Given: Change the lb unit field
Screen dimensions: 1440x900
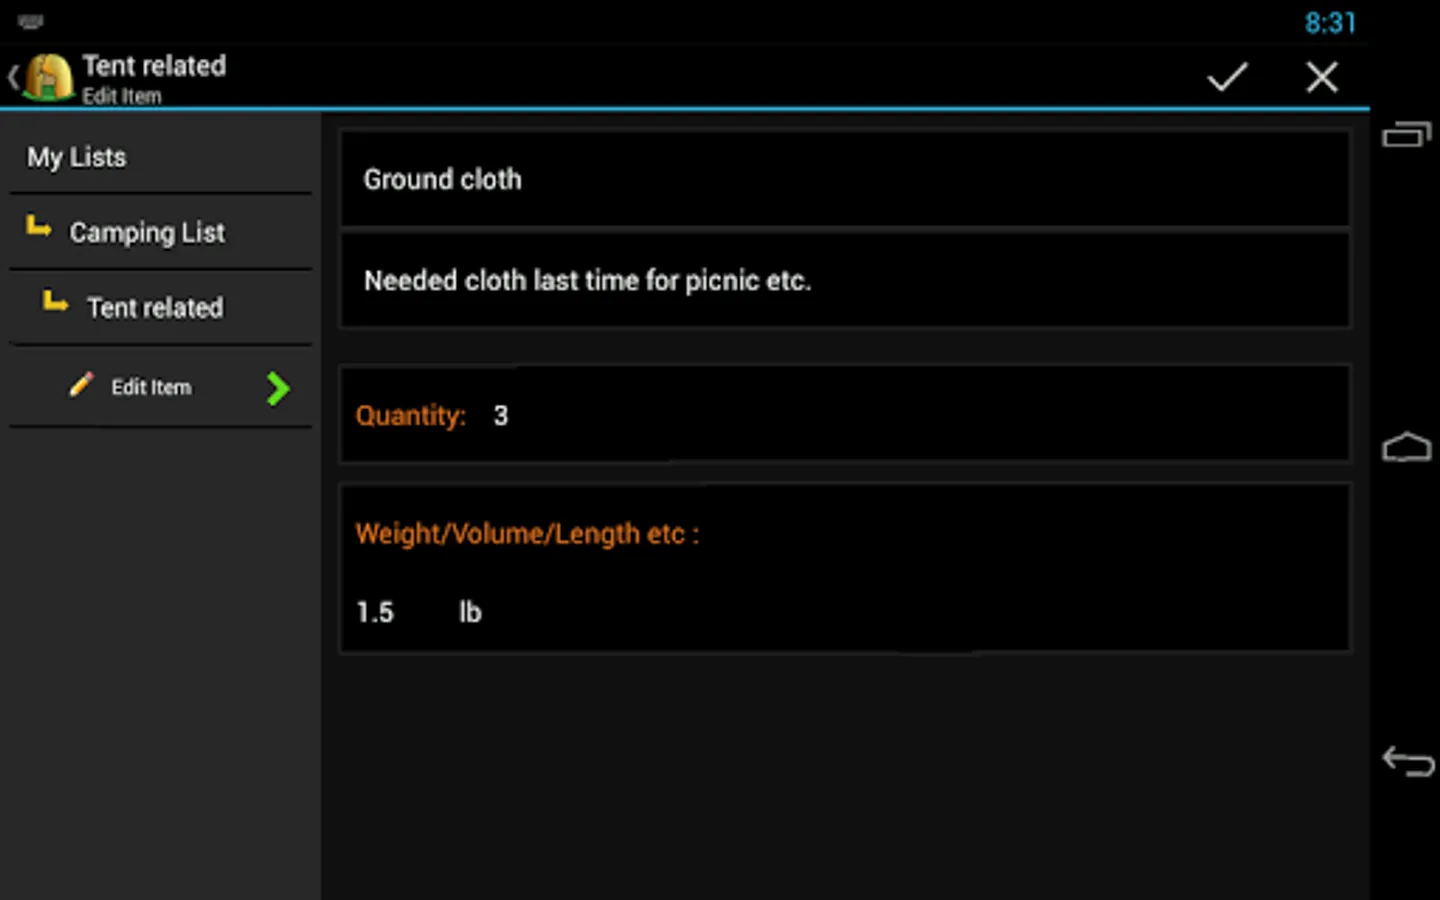Looking at the screenshot, I should click(470, 612).
